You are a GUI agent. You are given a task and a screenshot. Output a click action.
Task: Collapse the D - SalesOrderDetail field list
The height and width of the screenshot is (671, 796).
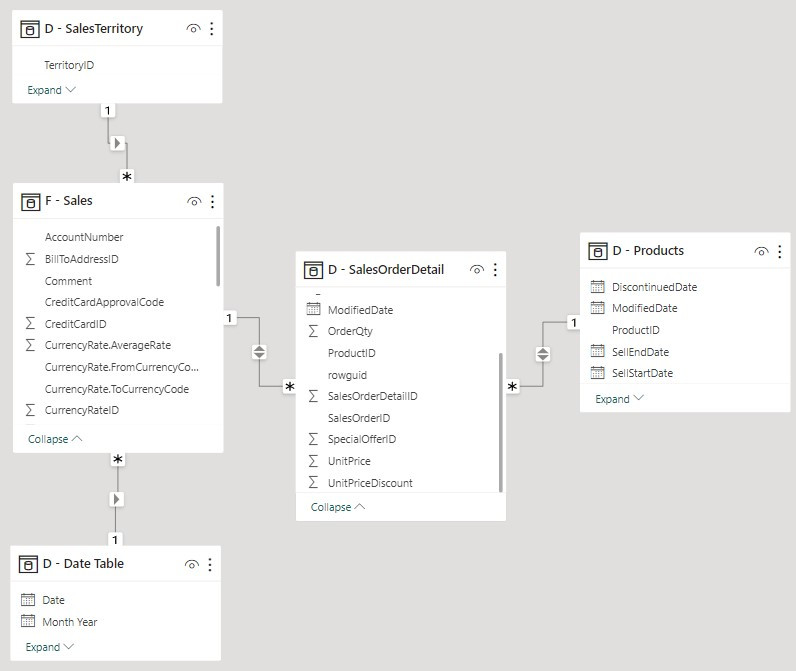click(x=338, y=507)
